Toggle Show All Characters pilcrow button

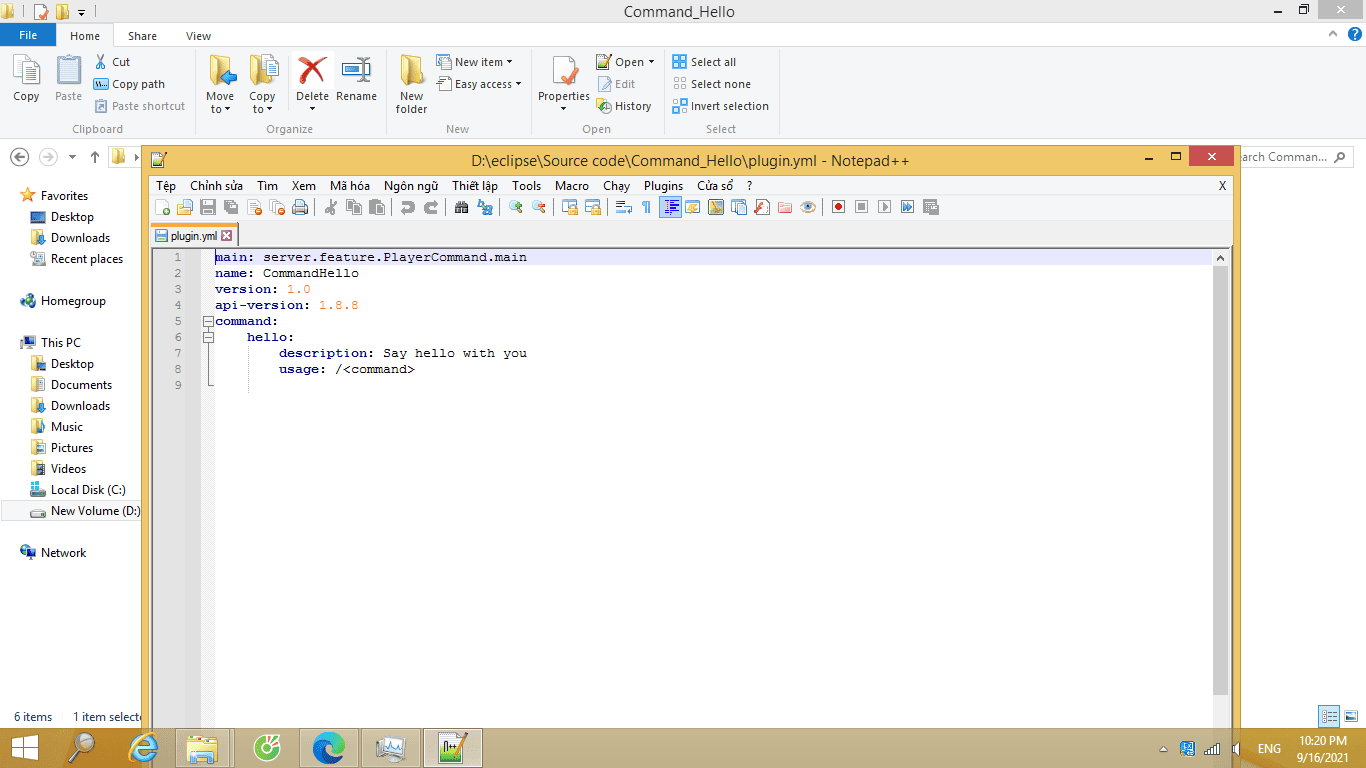[646, 207]
